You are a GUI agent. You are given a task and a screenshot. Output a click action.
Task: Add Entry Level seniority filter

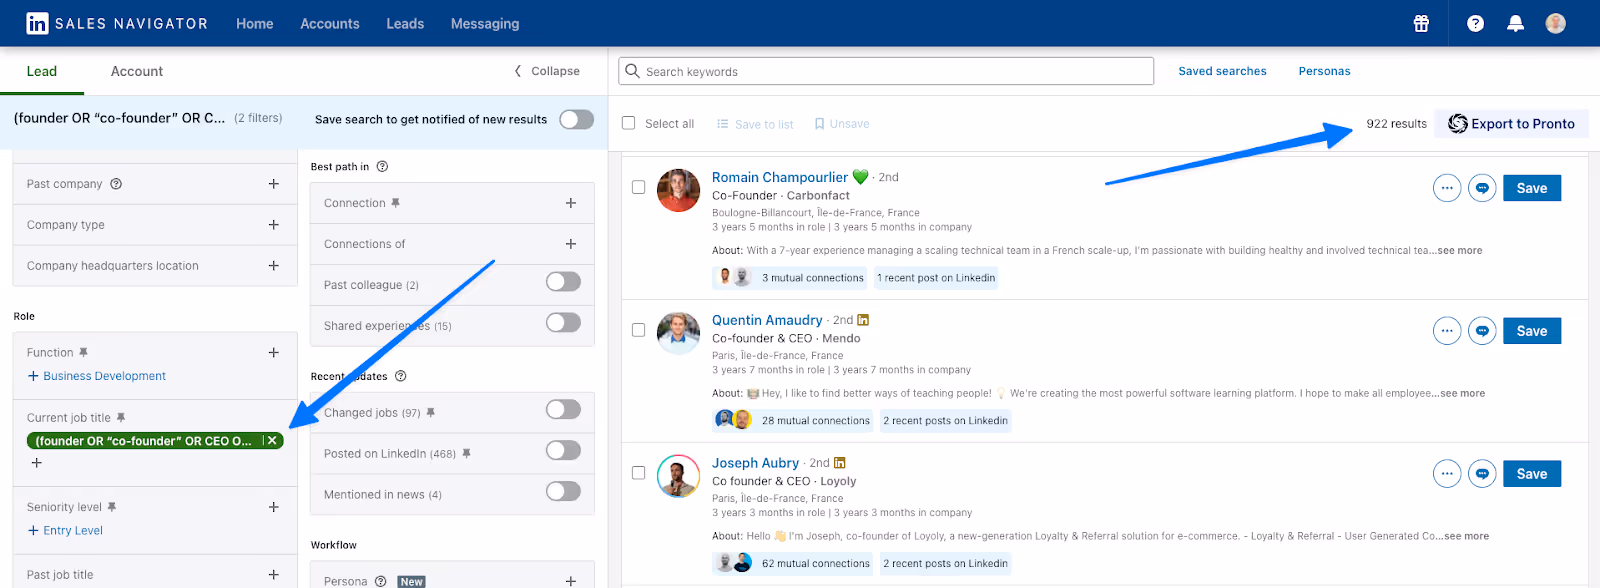click(x=65, y=531)
